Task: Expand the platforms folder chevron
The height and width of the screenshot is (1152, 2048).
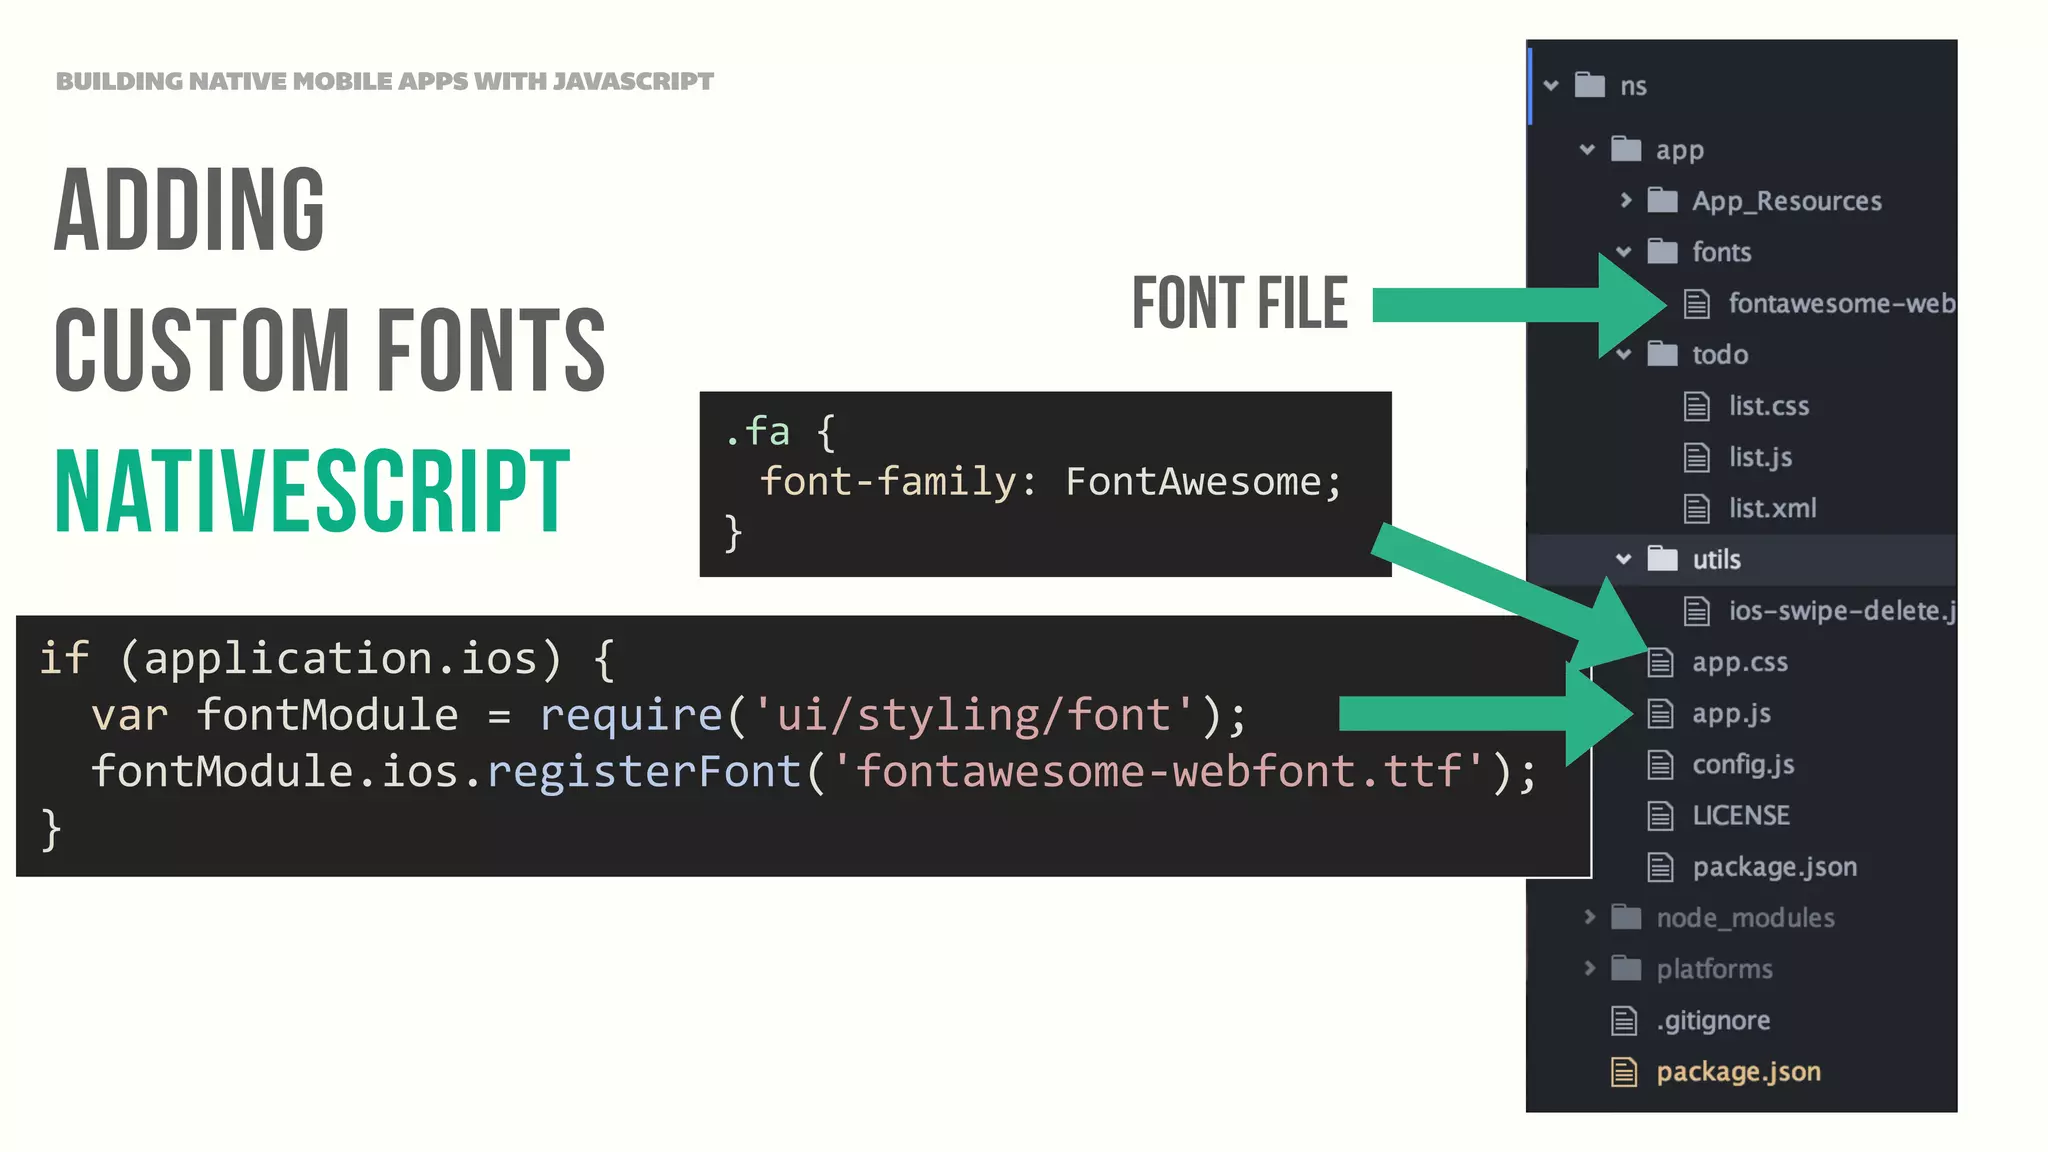Action: 1589,968
